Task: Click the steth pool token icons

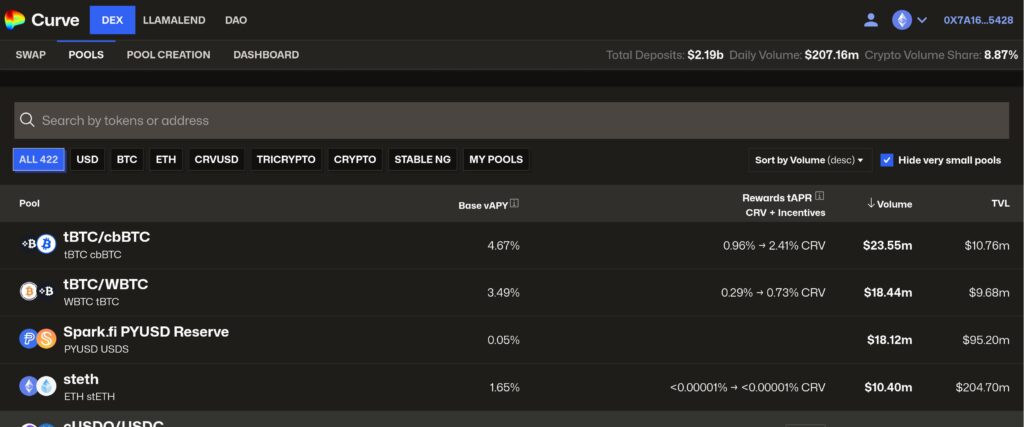Action: [38, 386]
